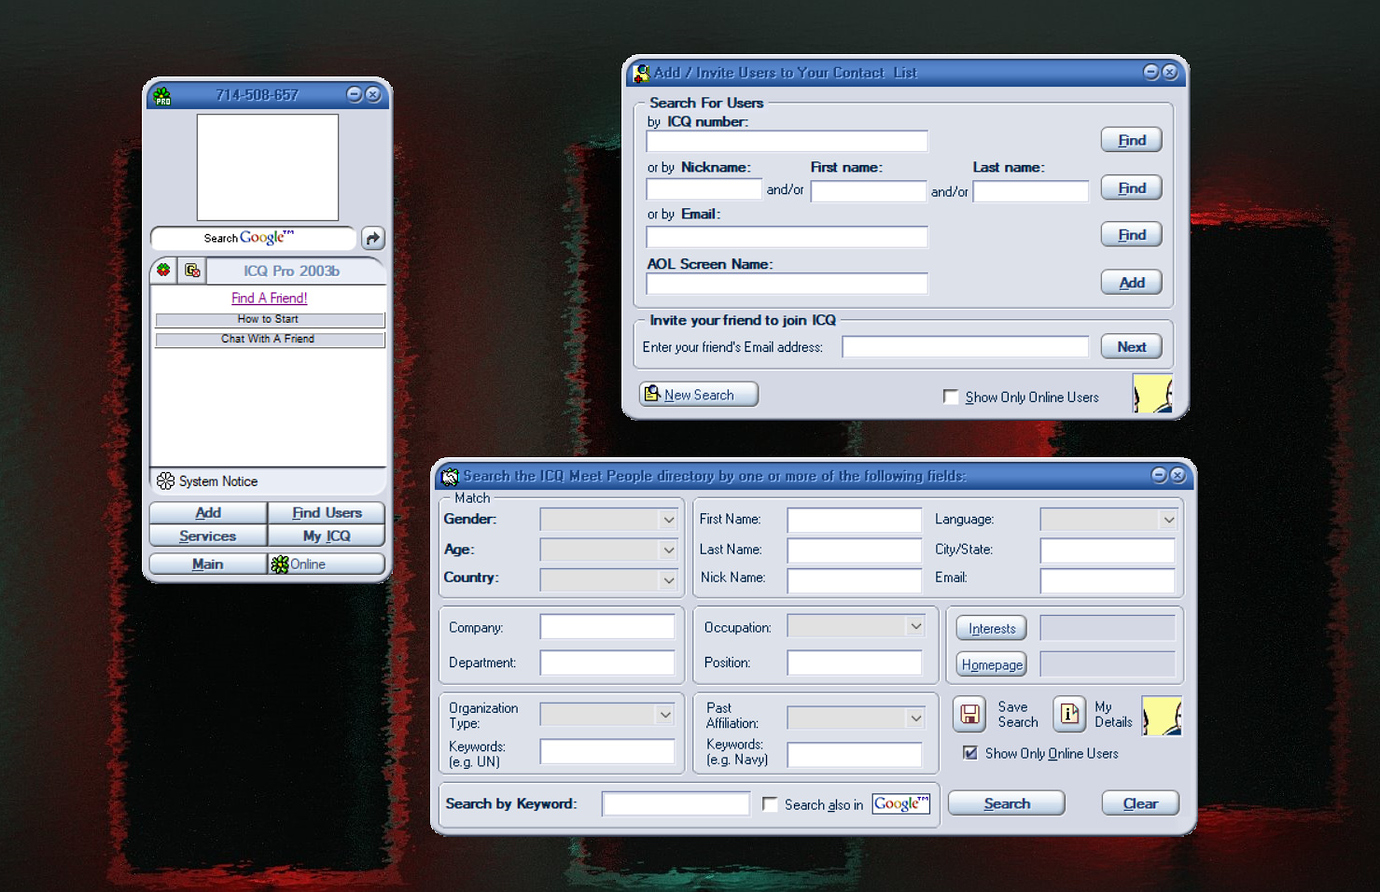Click the ICQ number input field
The height and width of the screenshot is (892, 1380).
787,141
